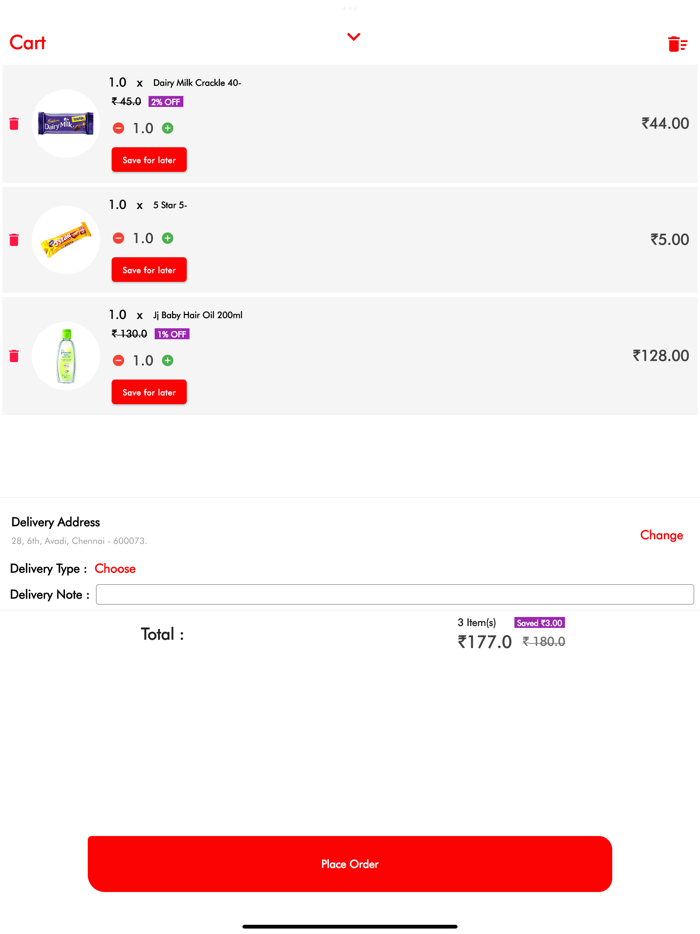Viewport: 700px width, 934px height.
Task: Open Dairy Milk Crackle product image
Action: pos(66,123)
